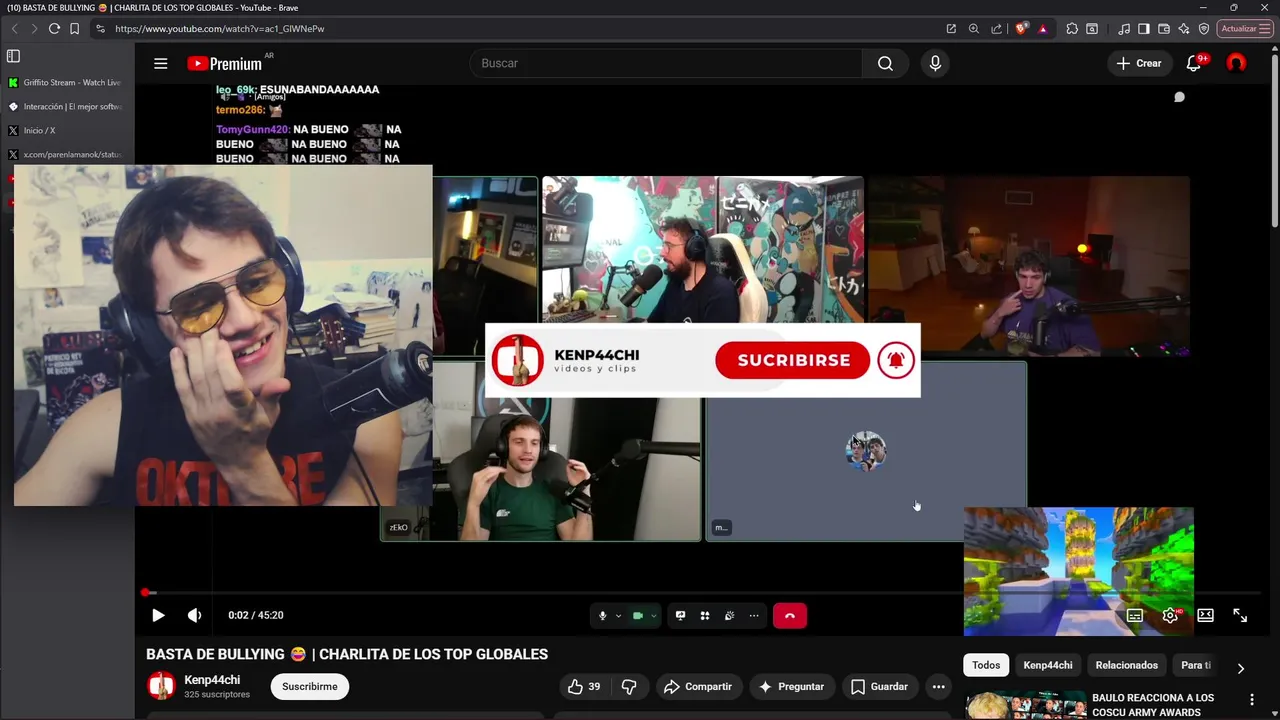
Task: Open browser extensions puzzle icon
Action: click(1072, 29)
